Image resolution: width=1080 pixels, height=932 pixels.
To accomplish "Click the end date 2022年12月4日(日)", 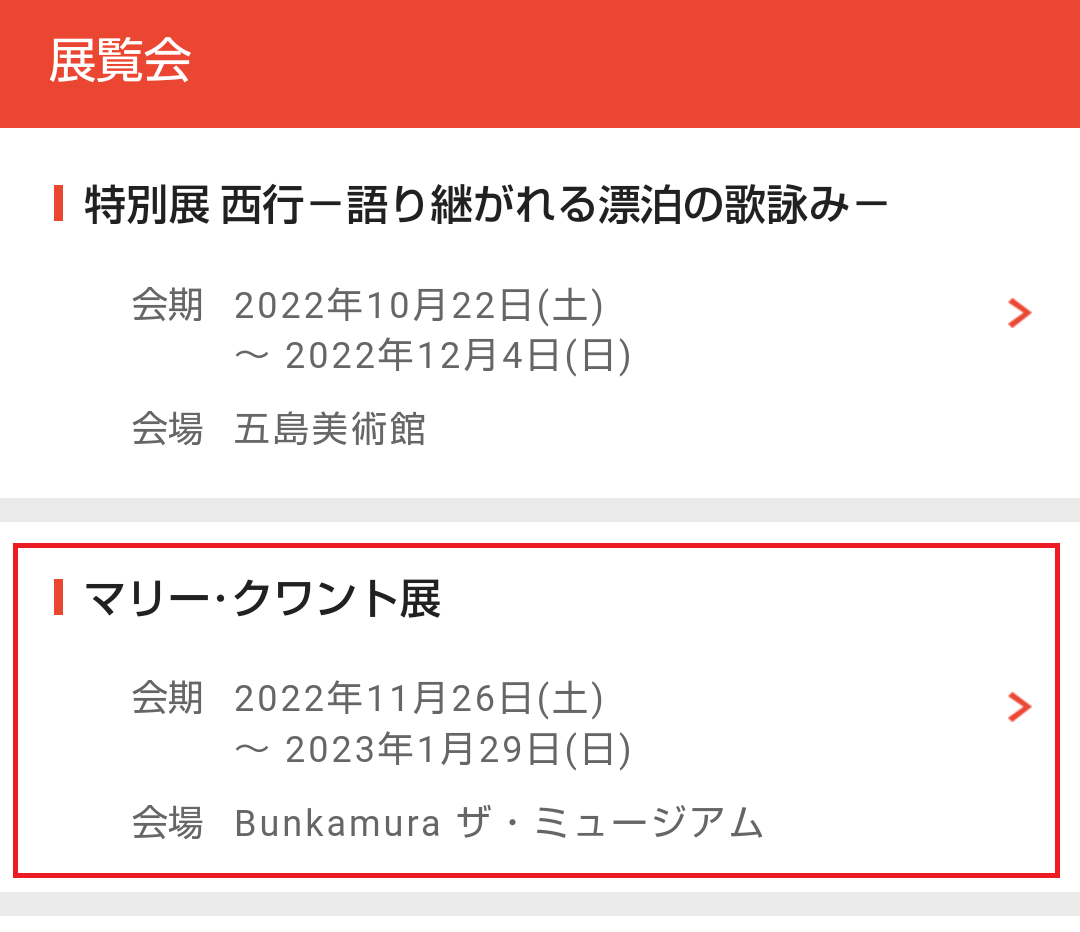I will pyautogui.click(x=457, y=356).
